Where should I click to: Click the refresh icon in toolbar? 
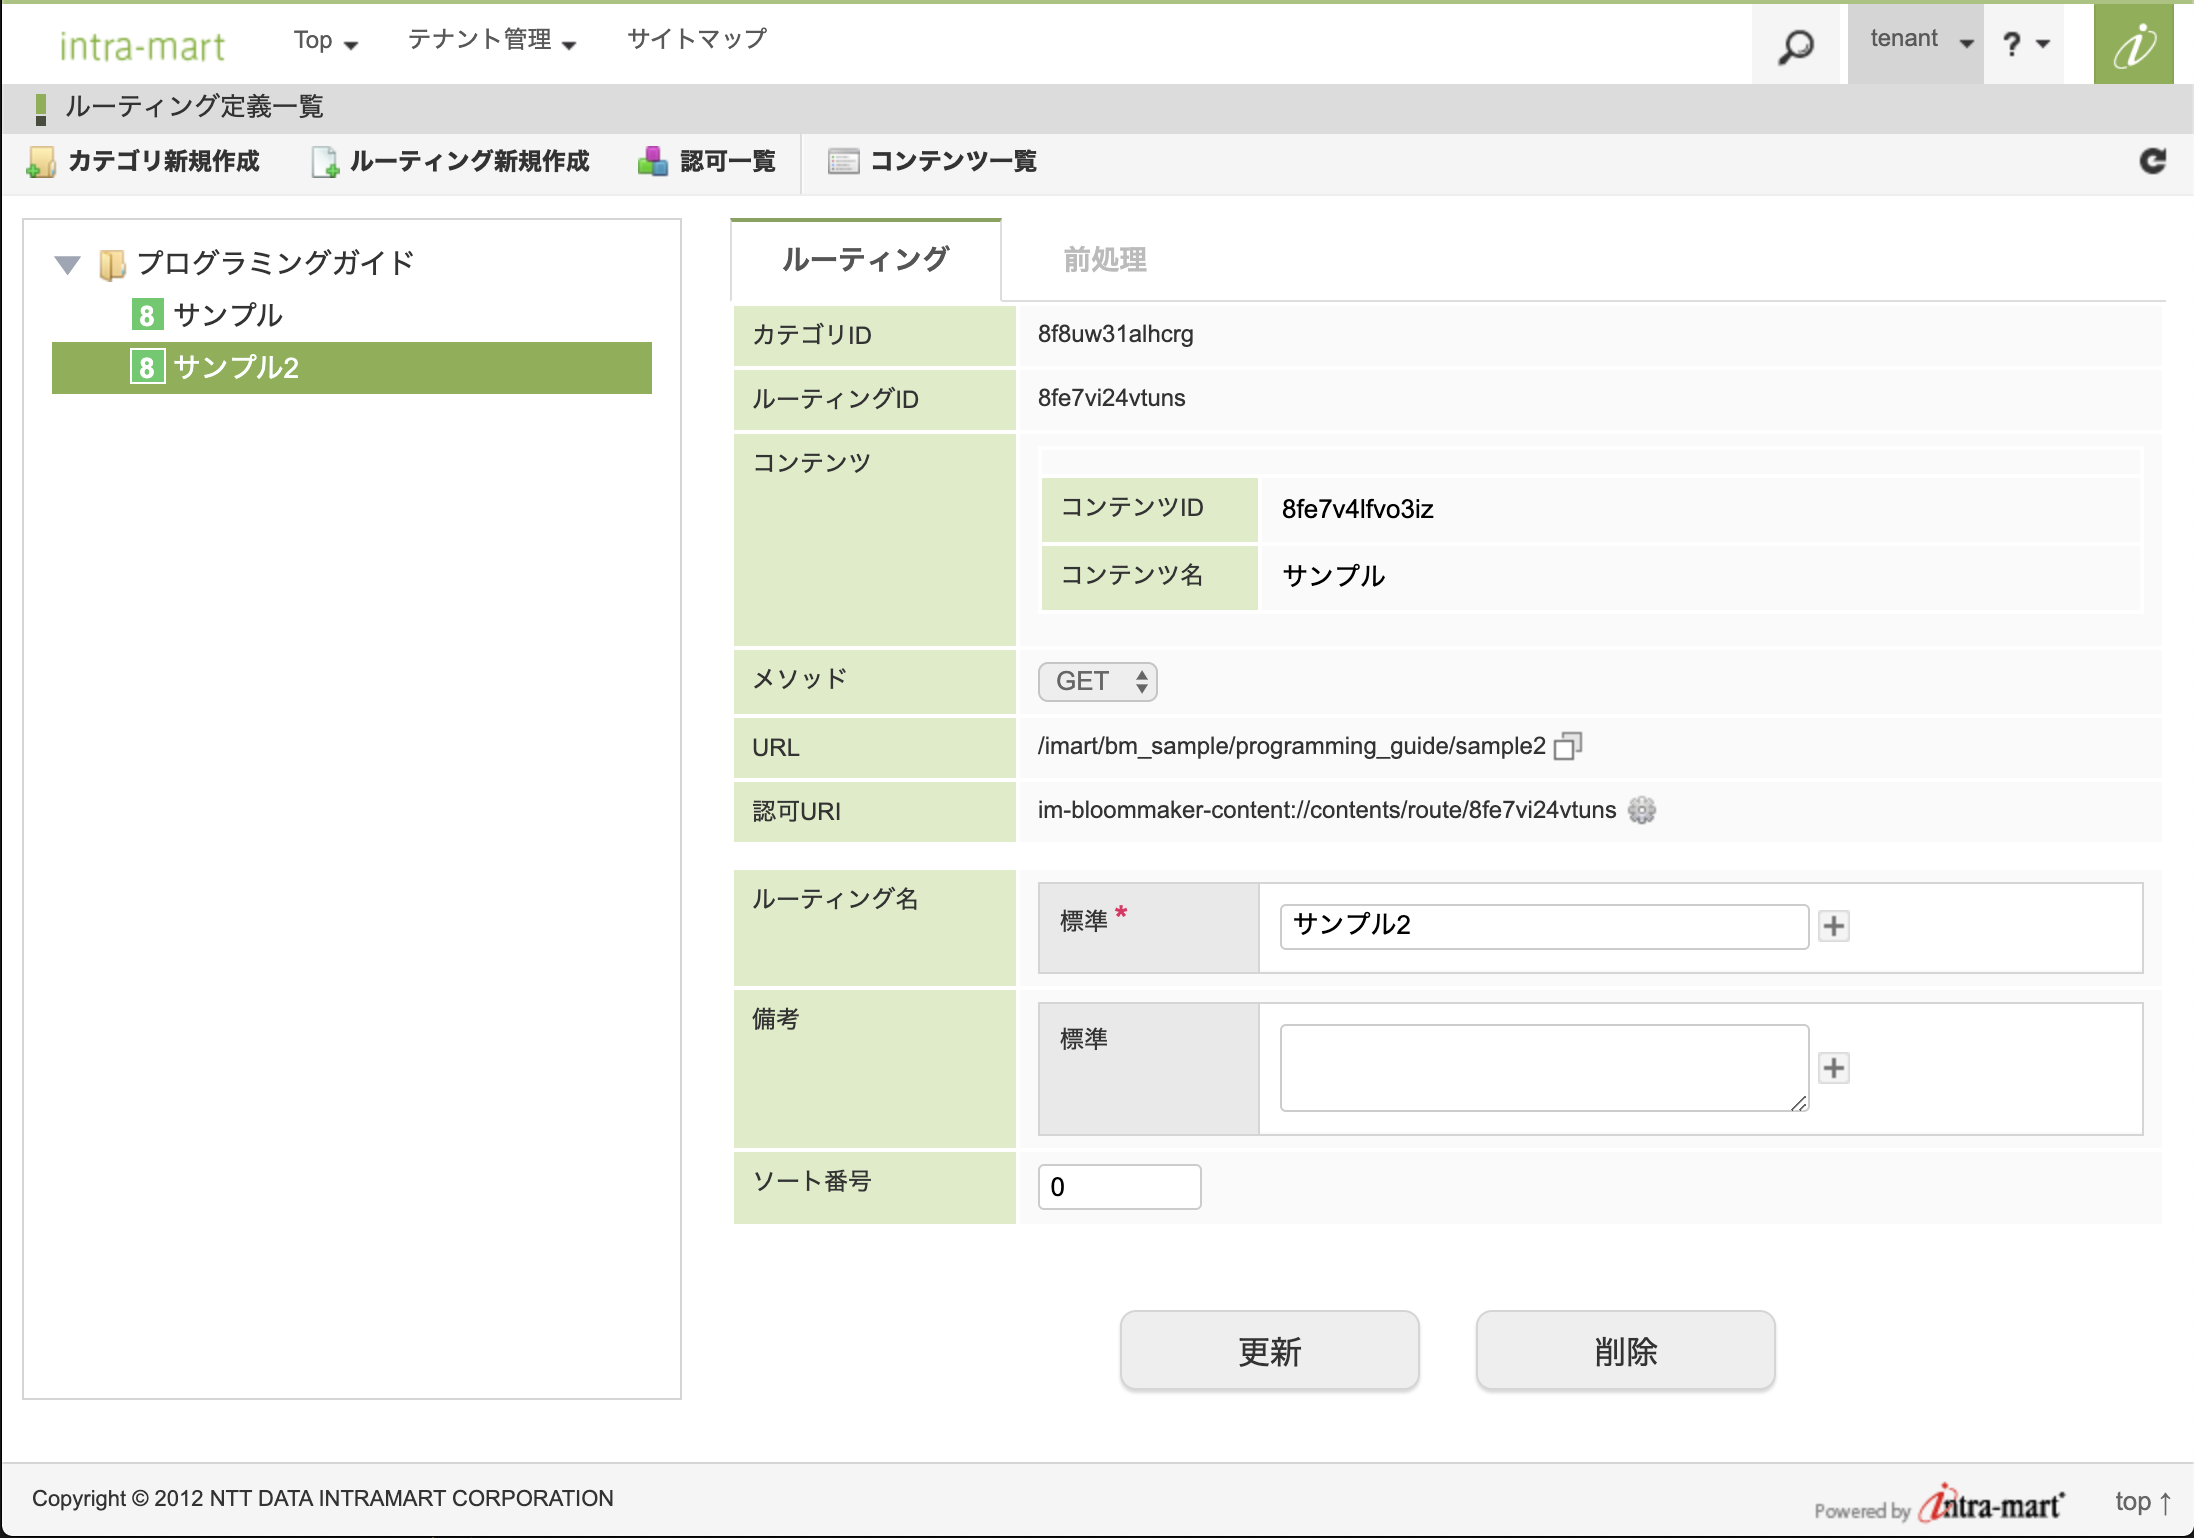tap(2152, 161)
